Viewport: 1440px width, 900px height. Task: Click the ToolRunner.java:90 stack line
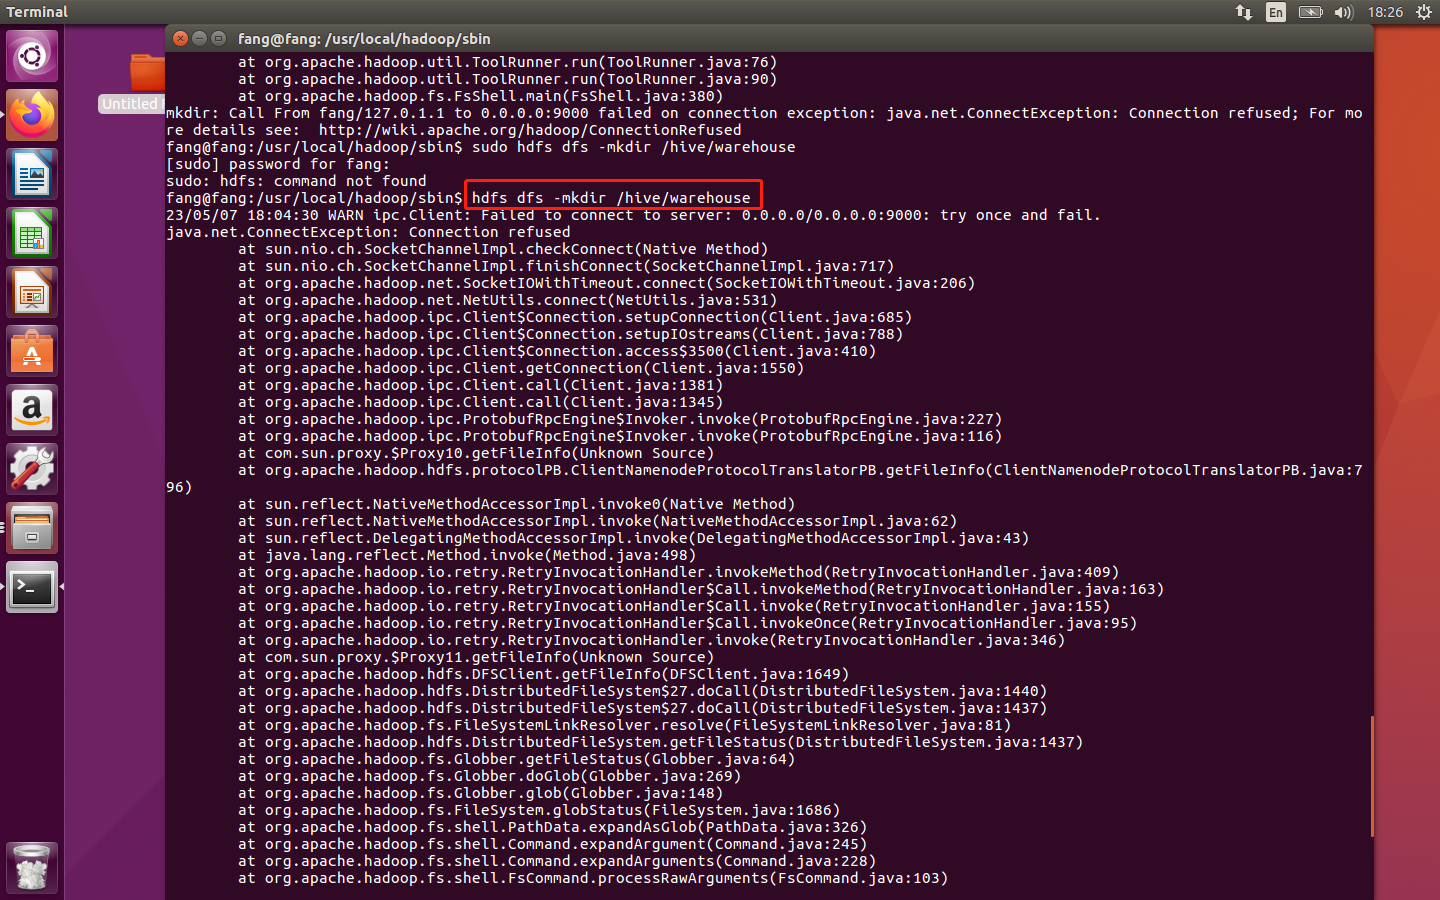(x=507, y=79)
